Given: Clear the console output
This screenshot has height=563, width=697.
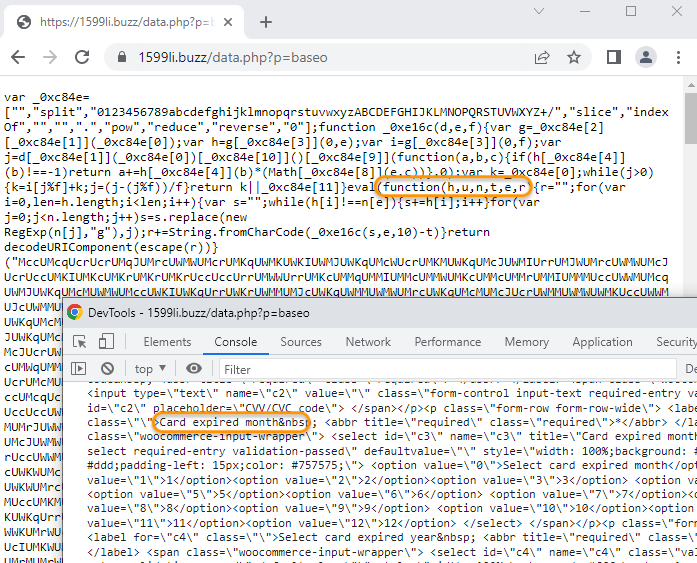Looking at the screenshot, I should [107, 368].
